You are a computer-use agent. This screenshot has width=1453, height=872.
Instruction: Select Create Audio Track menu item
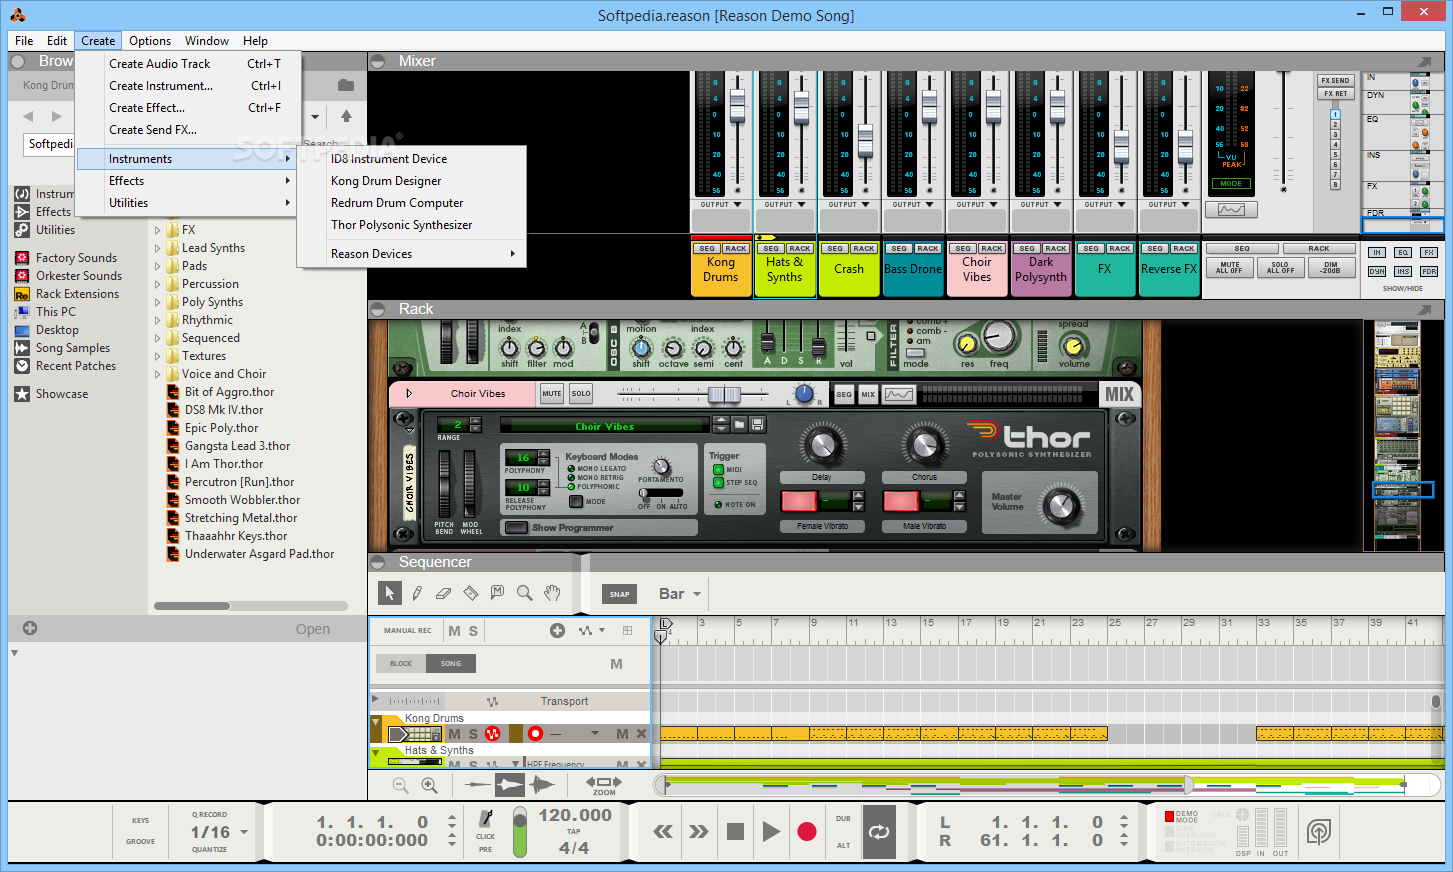point(188,64)
